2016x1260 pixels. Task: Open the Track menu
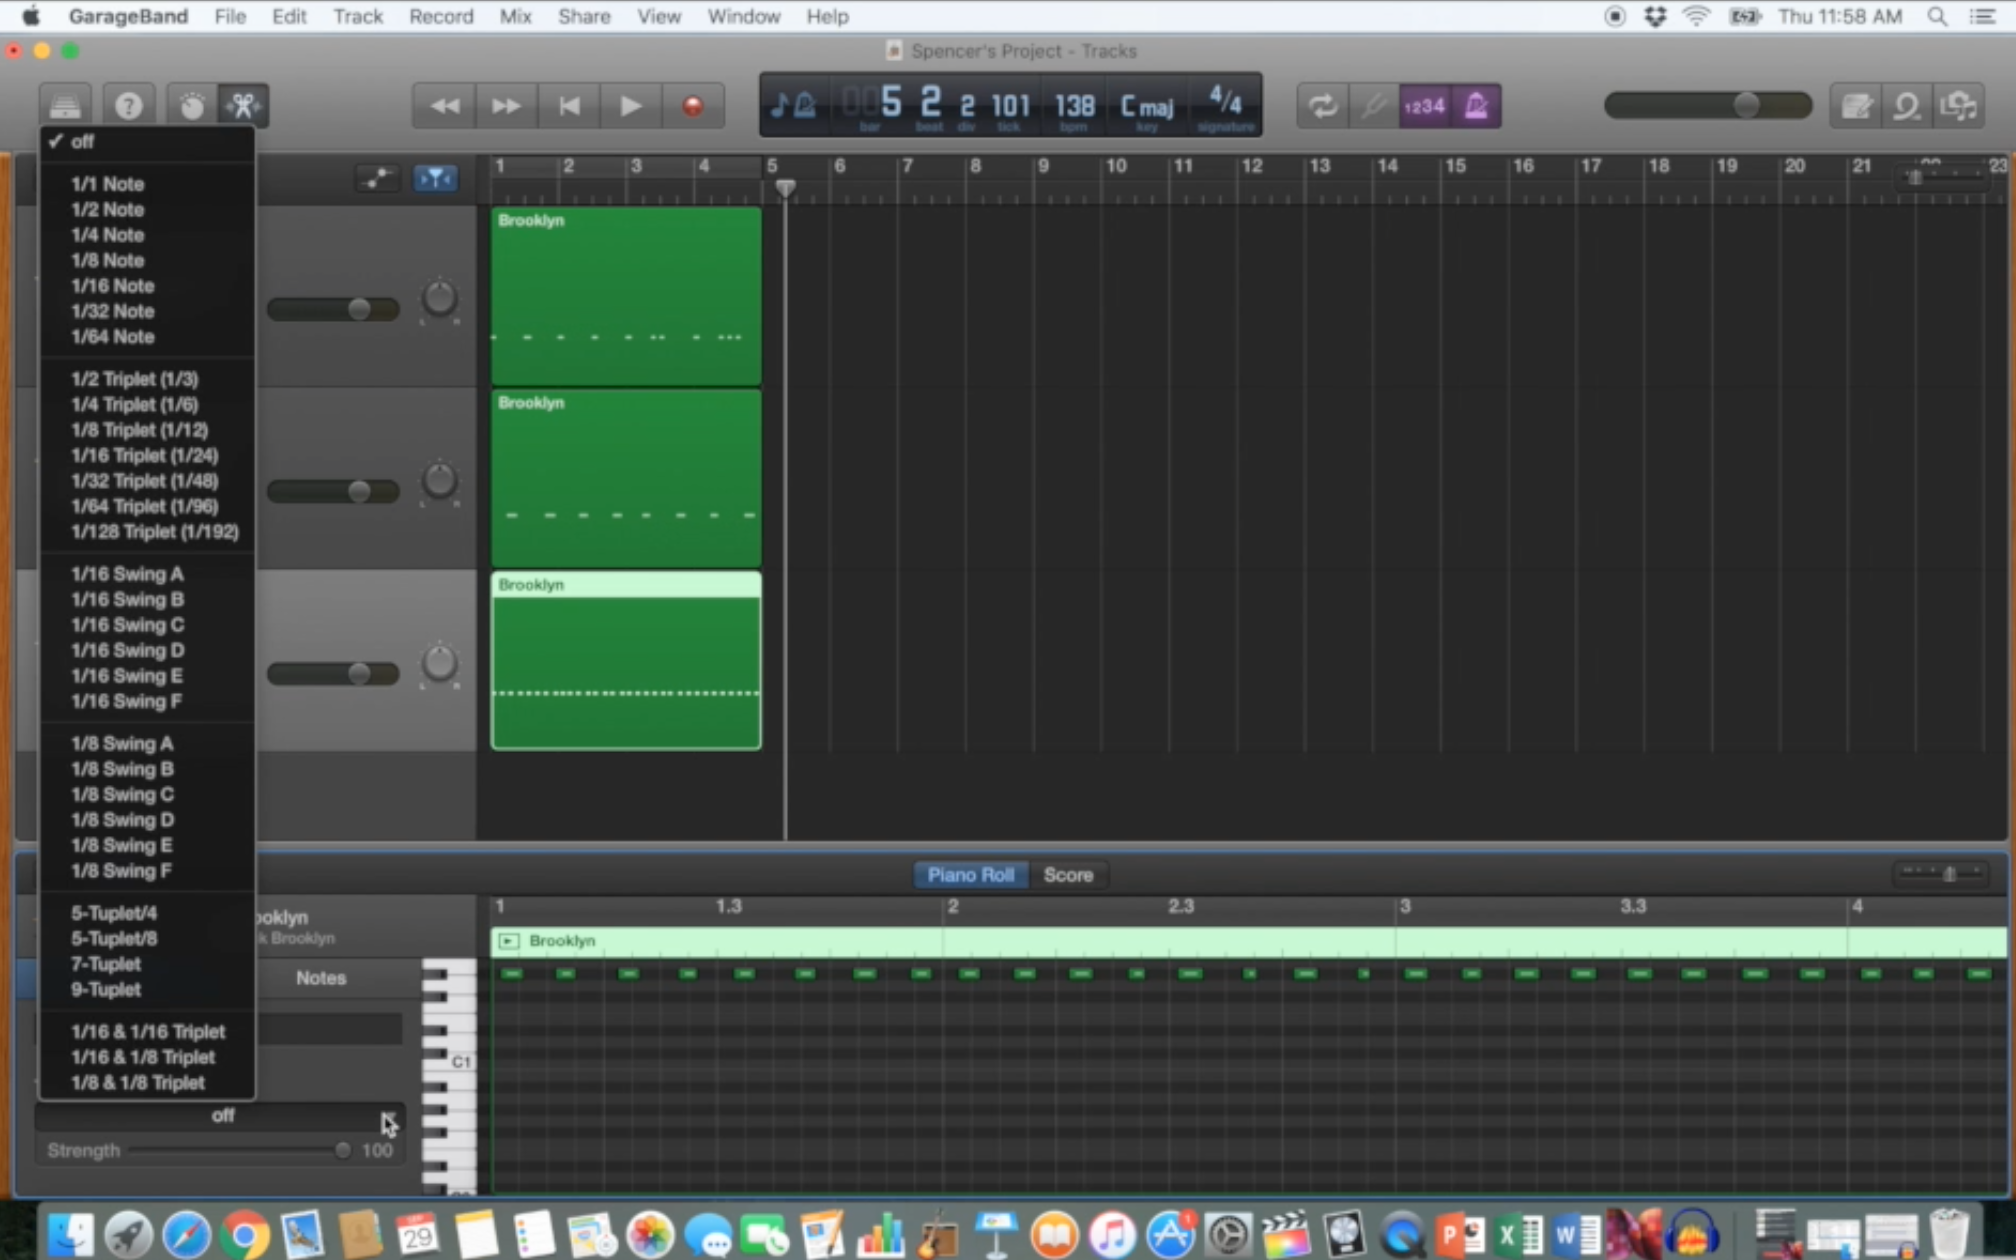pos(357,16)
